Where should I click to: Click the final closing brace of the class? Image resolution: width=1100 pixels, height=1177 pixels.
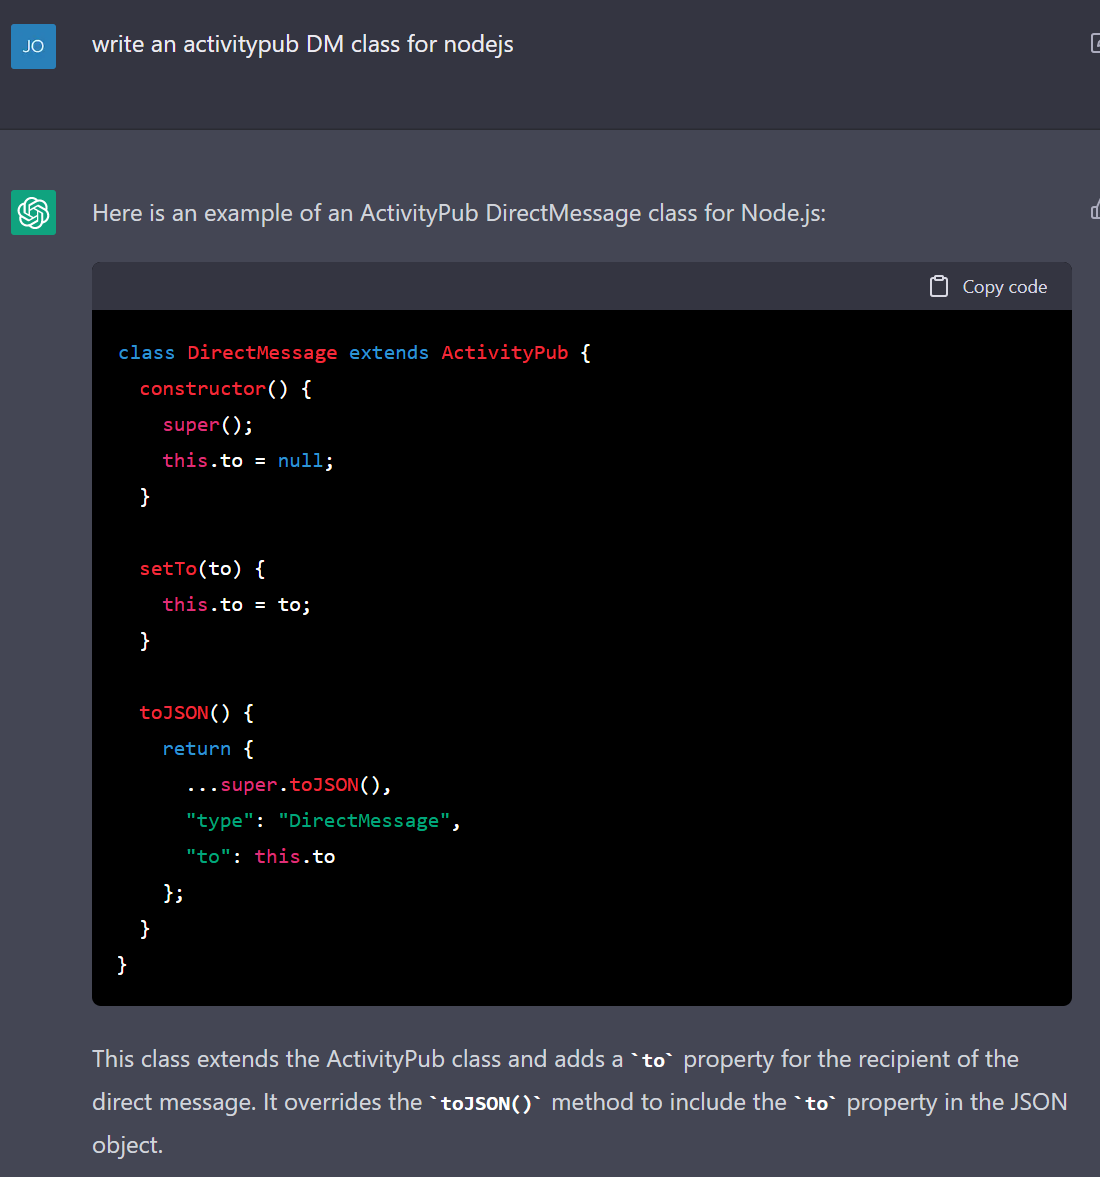click(x=122, y=965)
